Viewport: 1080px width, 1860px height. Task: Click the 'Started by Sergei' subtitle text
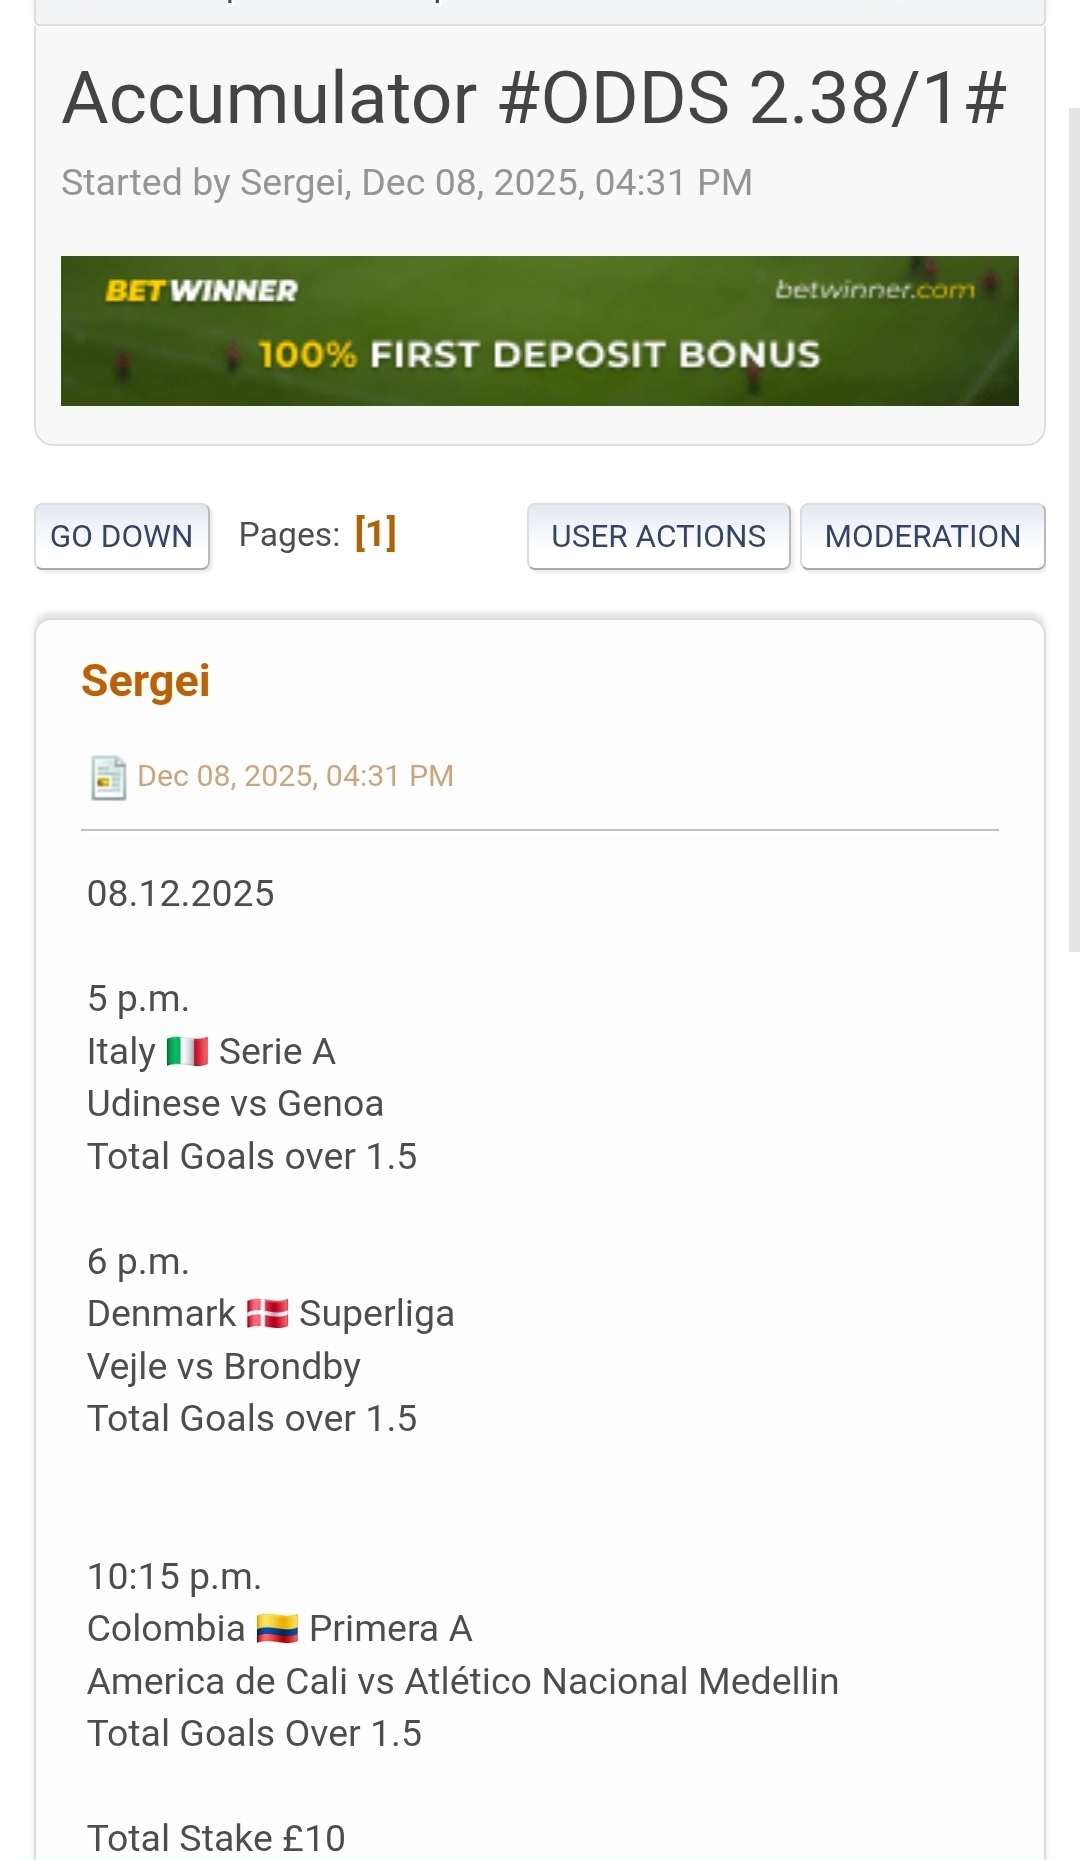(x=406, y=183)
